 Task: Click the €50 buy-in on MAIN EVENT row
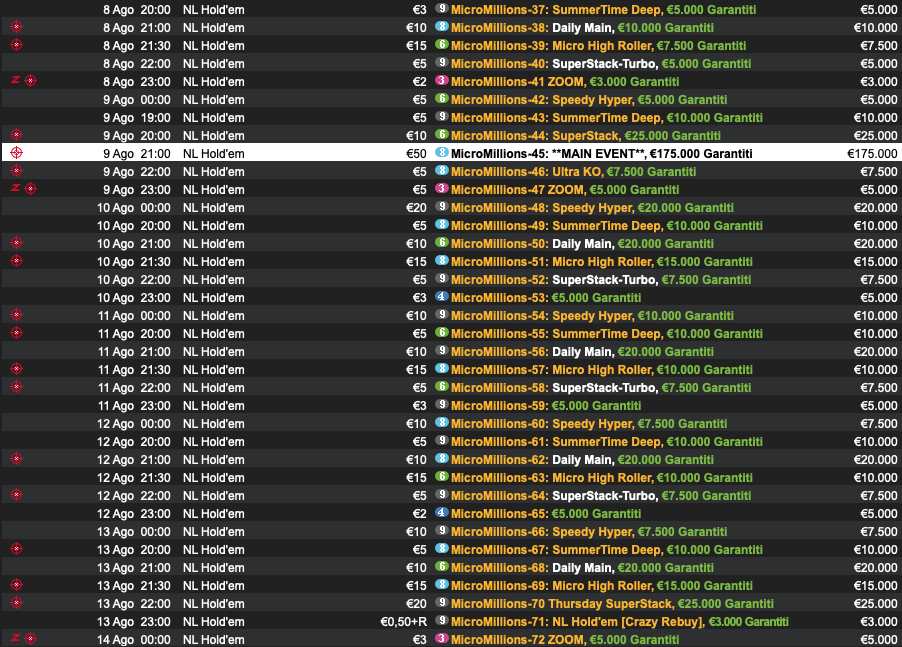coord(416,154)
